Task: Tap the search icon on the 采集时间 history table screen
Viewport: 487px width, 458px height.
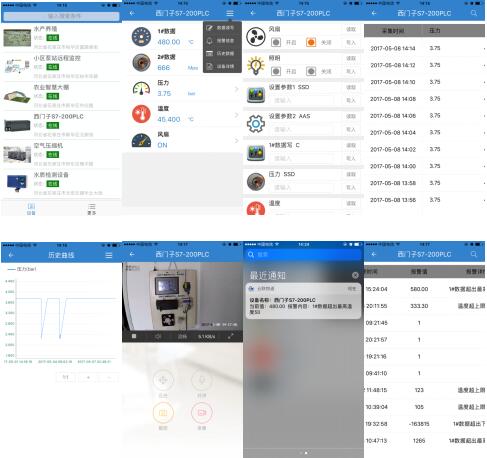Action: click(x=474, y=13)
